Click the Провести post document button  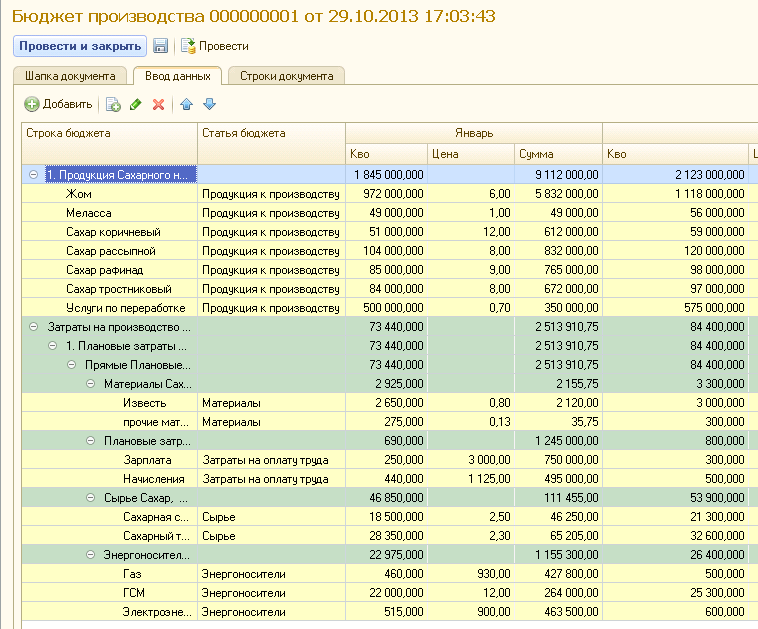coord(215,46)
